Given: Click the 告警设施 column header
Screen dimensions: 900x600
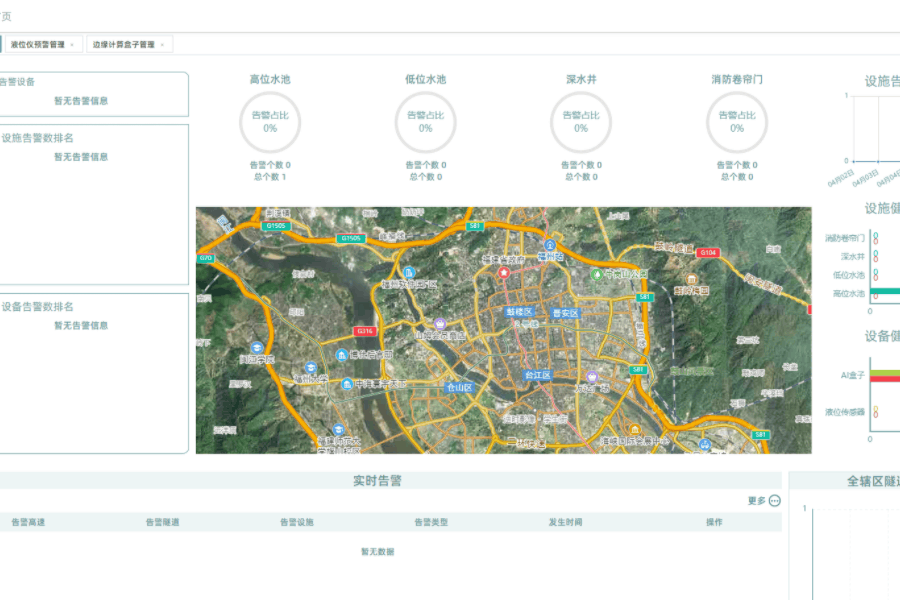Looking at the screenshot, I should (x=297, y=522).
